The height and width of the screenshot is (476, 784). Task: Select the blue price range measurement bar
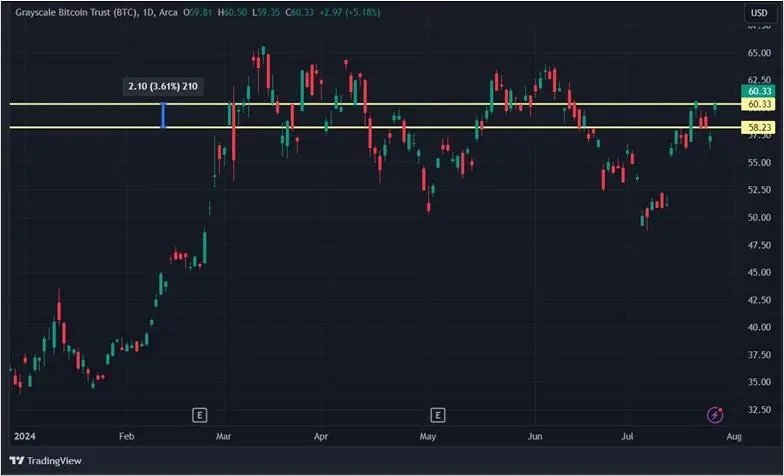[163, 116]
